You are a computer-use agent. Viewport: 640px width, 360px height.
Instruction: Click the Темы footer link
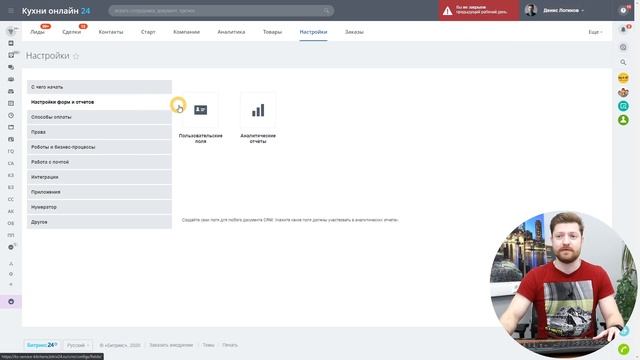208,345
